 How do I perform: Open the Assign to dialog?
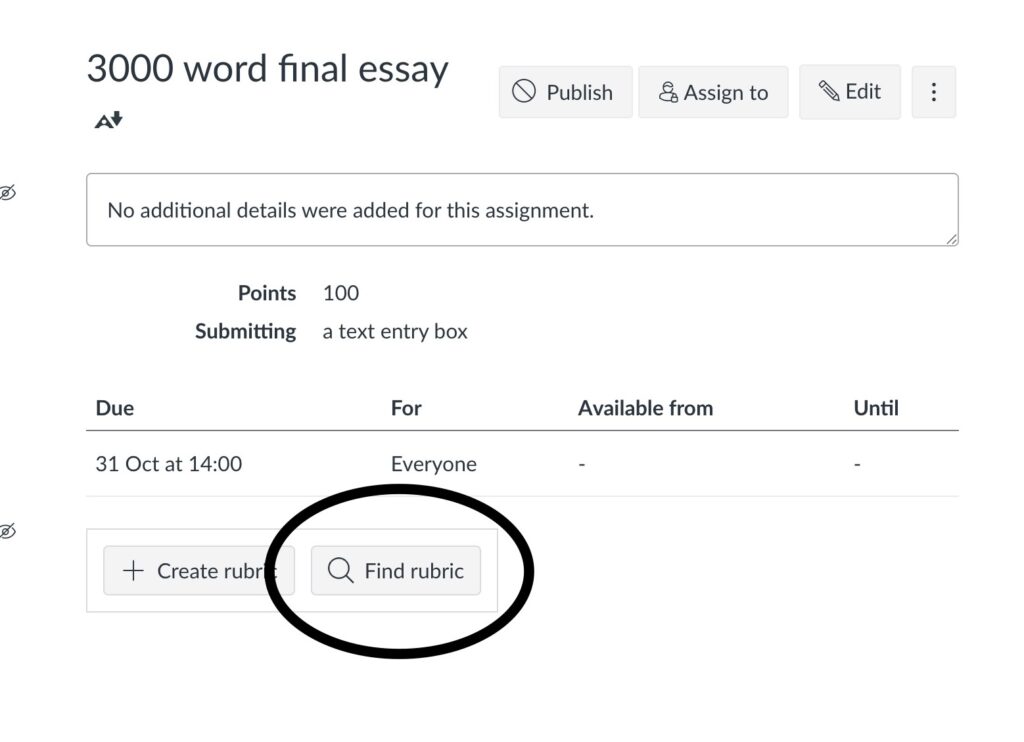click(713, 92)
